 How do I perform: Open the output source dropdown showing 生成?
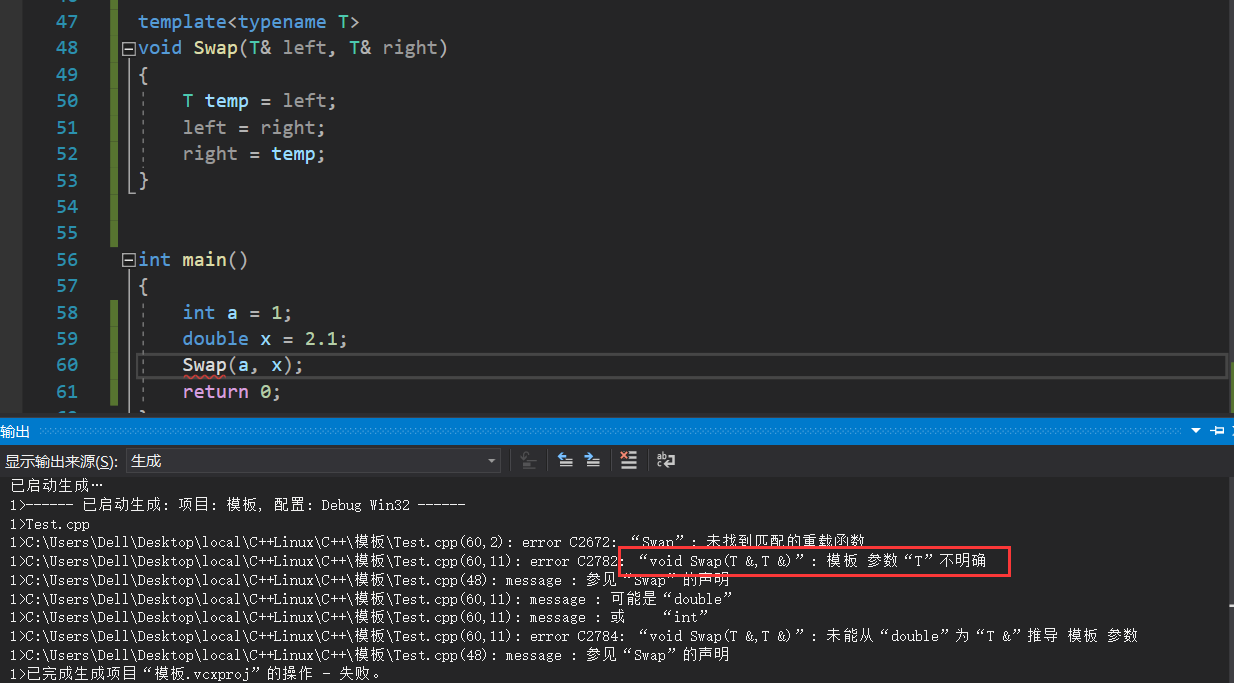[x=314, y=461]
